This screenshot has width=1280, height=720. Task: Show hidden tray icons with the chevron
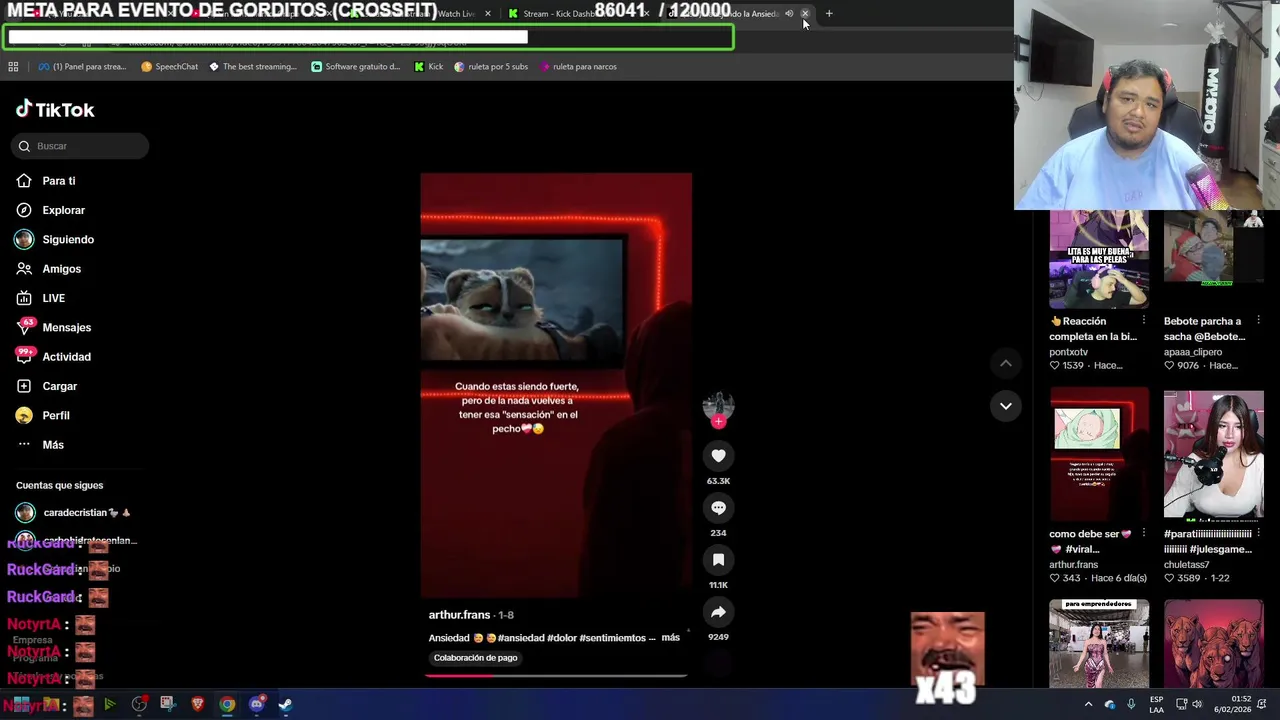[x=1088, y=705]
